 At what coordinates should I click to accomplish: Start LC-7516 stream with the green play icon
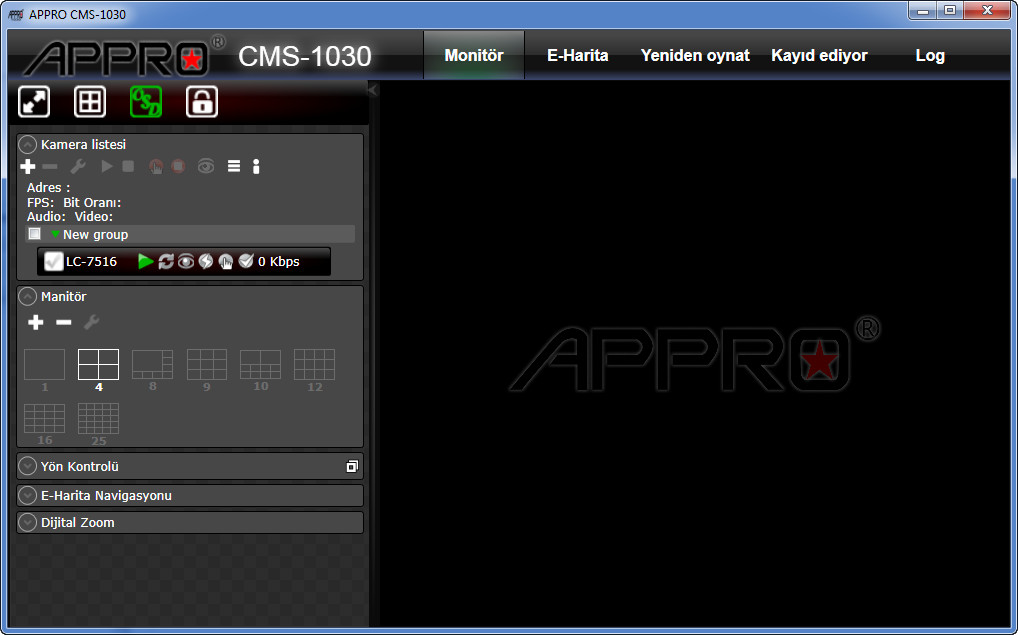[145, 262]
